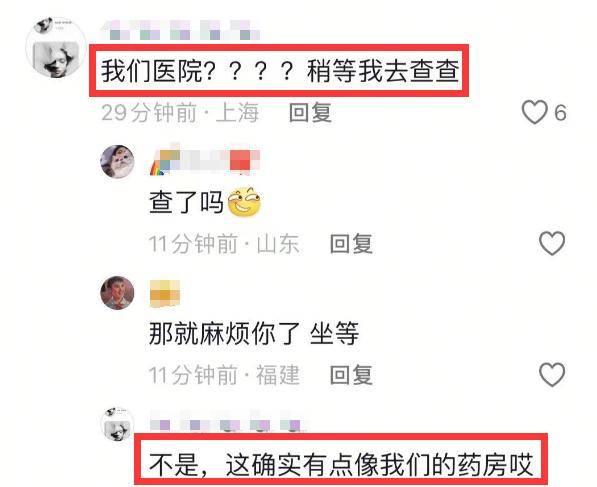Screen dimensions: 597x487
Task: Open the bottom commenter's small avatar
Action: [117, 424]
